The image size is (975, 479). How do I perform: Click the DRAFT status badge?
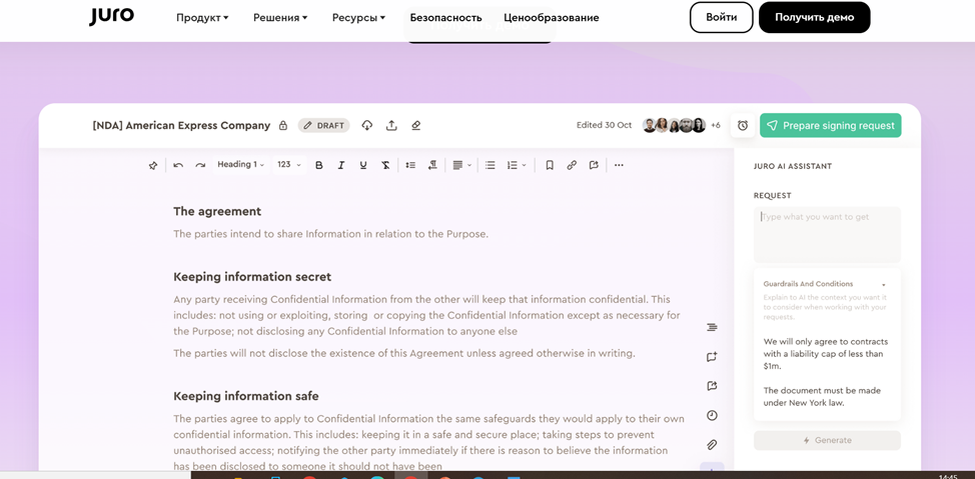(x=324, y=126)
